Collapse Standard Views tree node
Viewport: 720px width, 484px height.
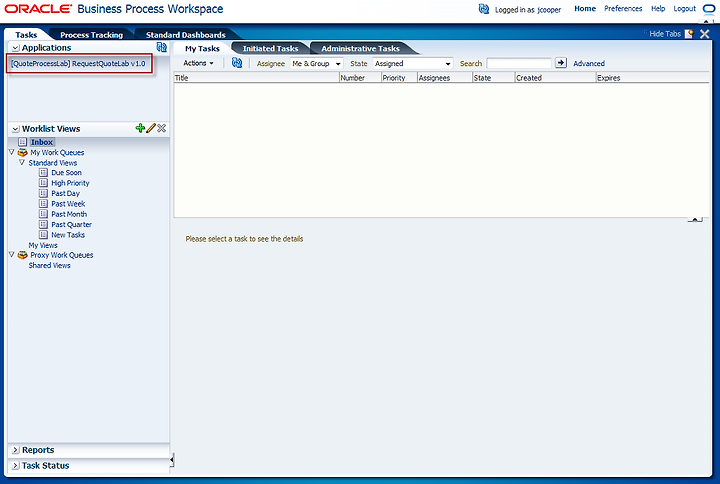point(22,163)
